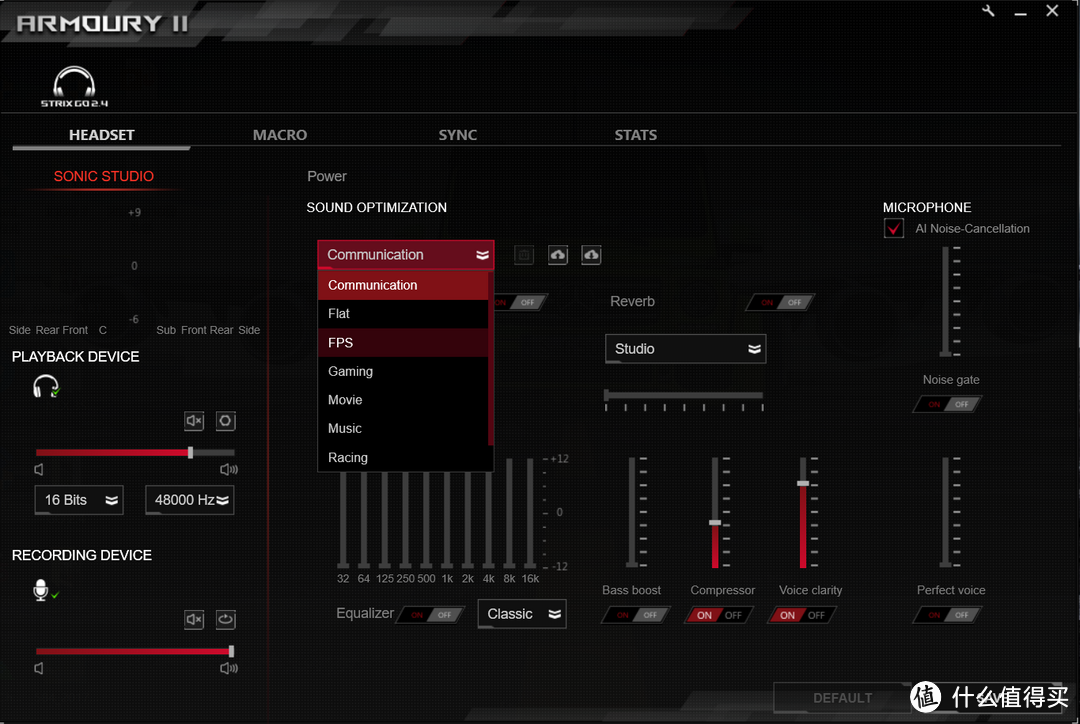
Task: Turn off the Compressor switch
Action: tap(719, 615)
